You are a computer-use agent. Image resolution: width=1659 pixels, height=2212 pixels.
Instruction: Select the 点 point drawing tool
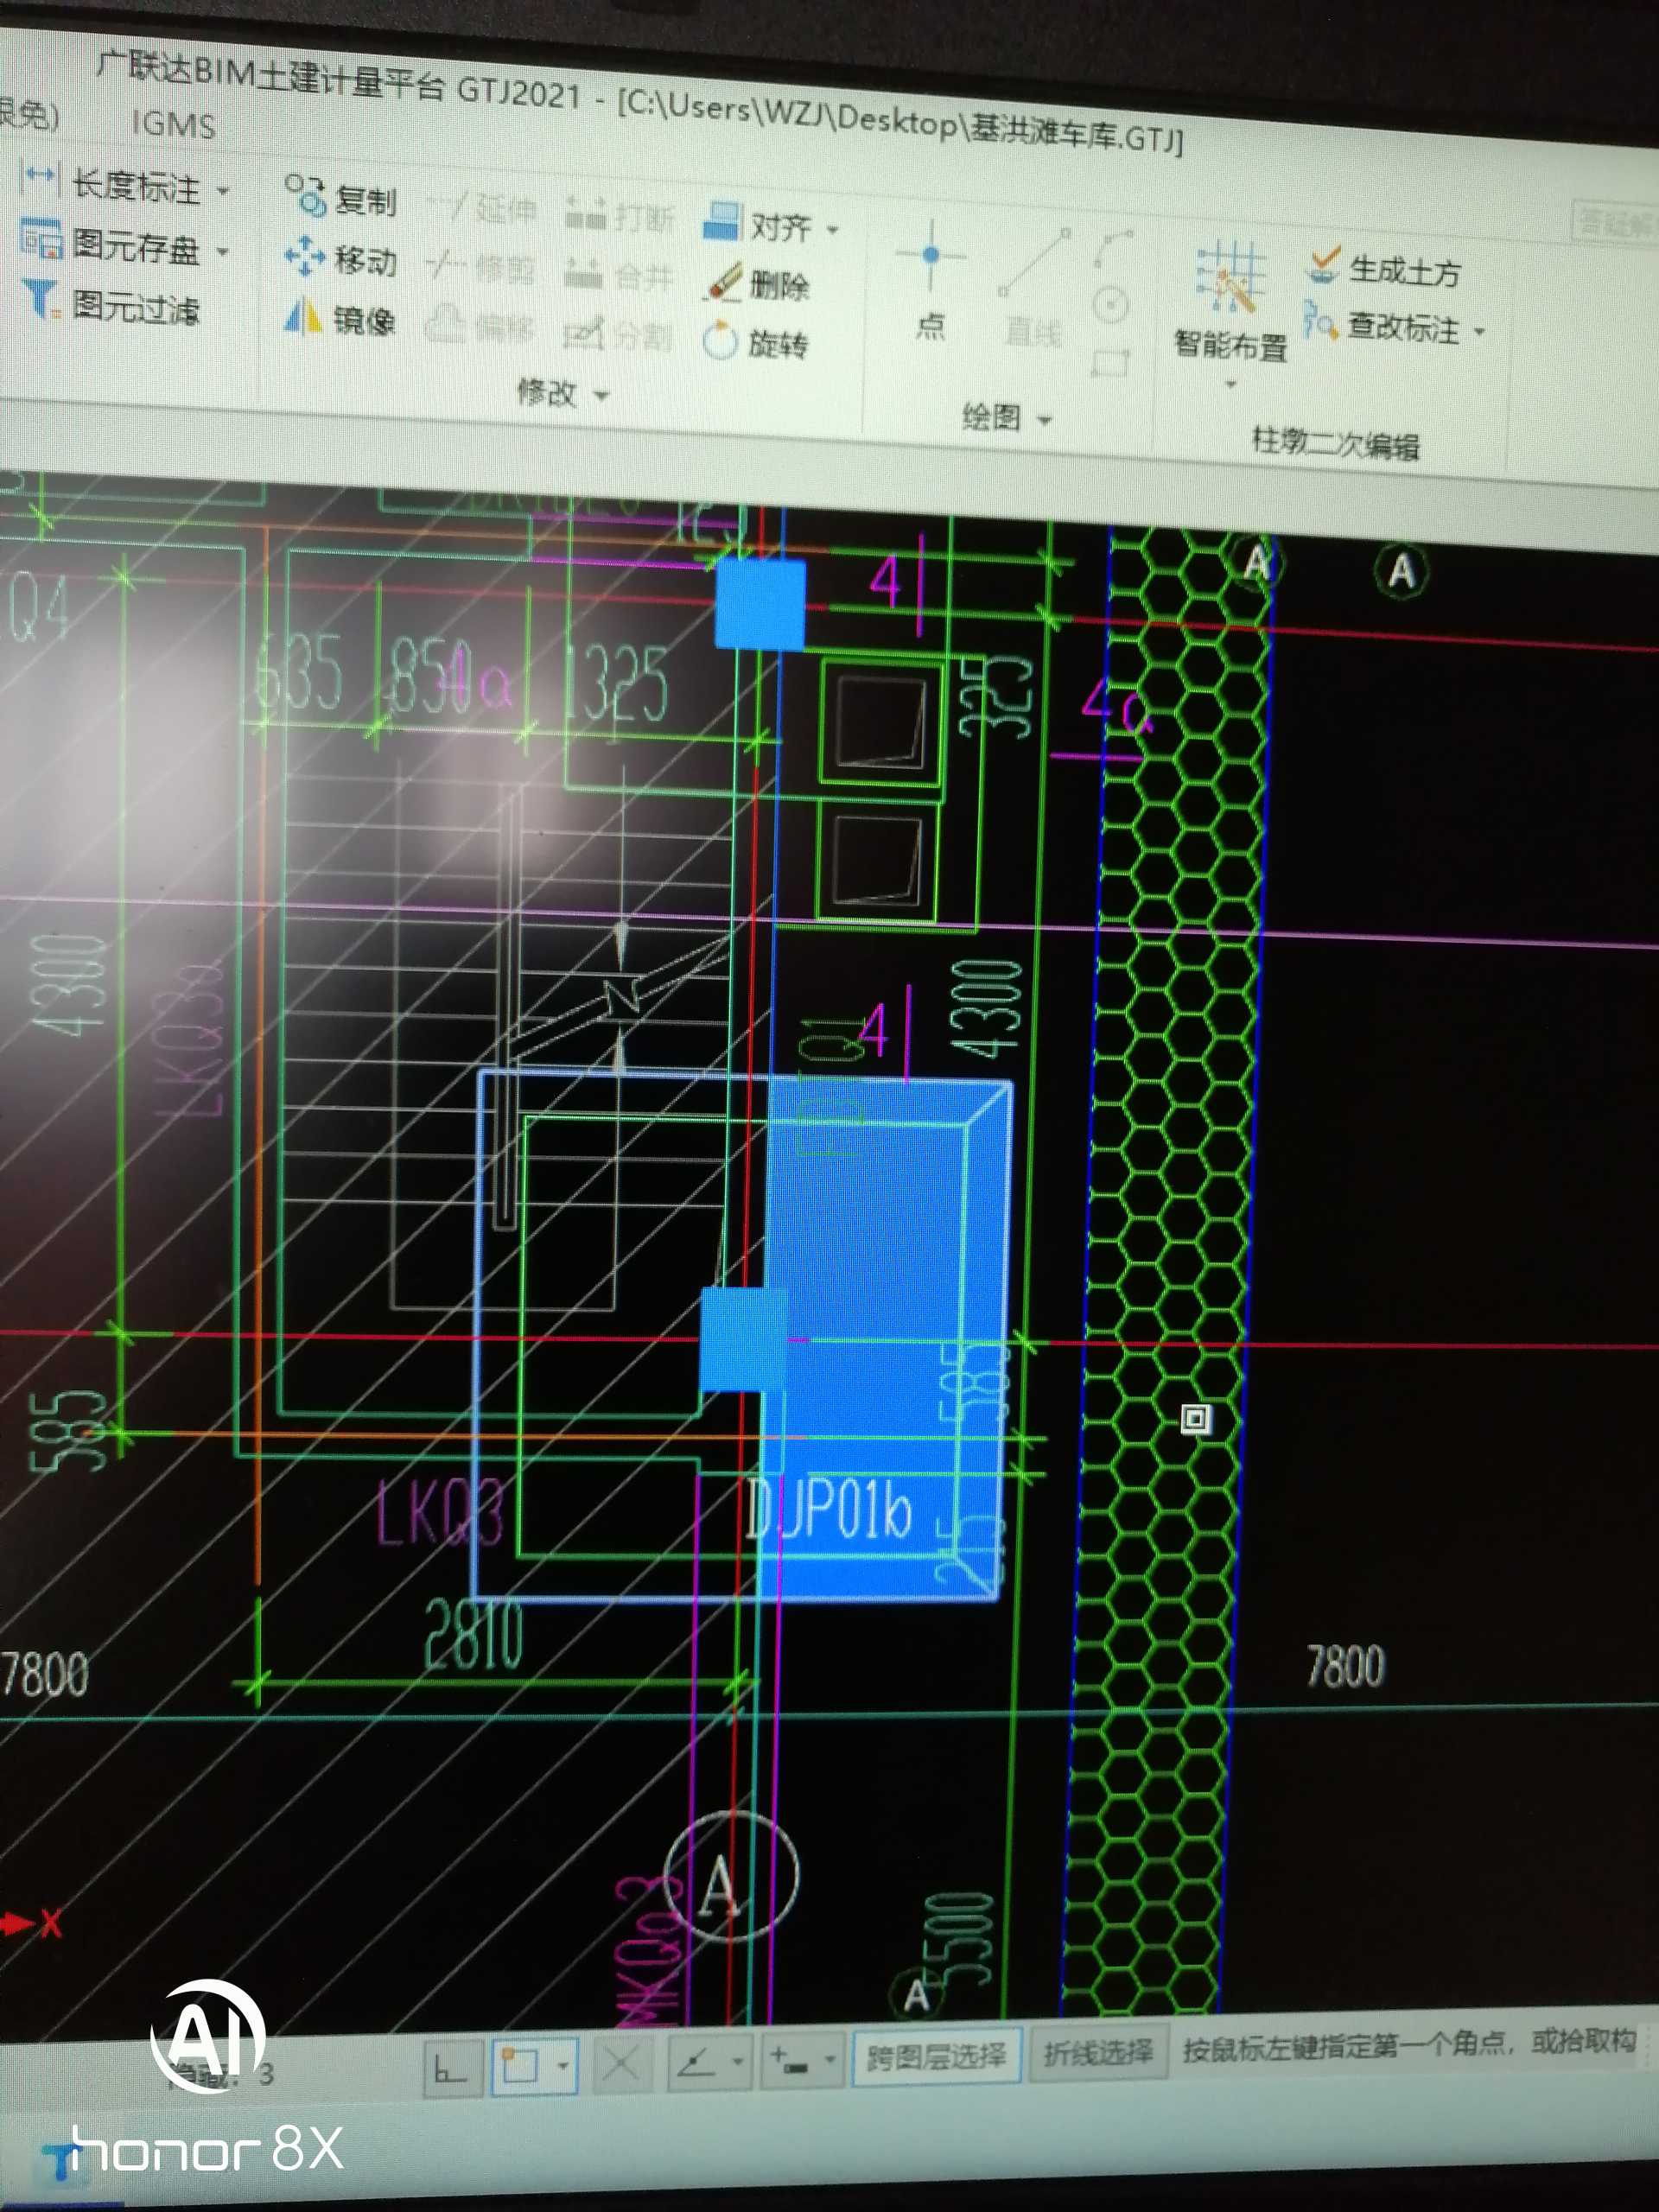[931, 280]
